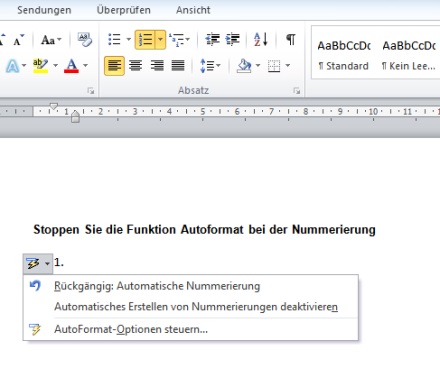The image size is (440, 387).
Task: Click the sort A-Z icon
Action: [x=261, y=39]
